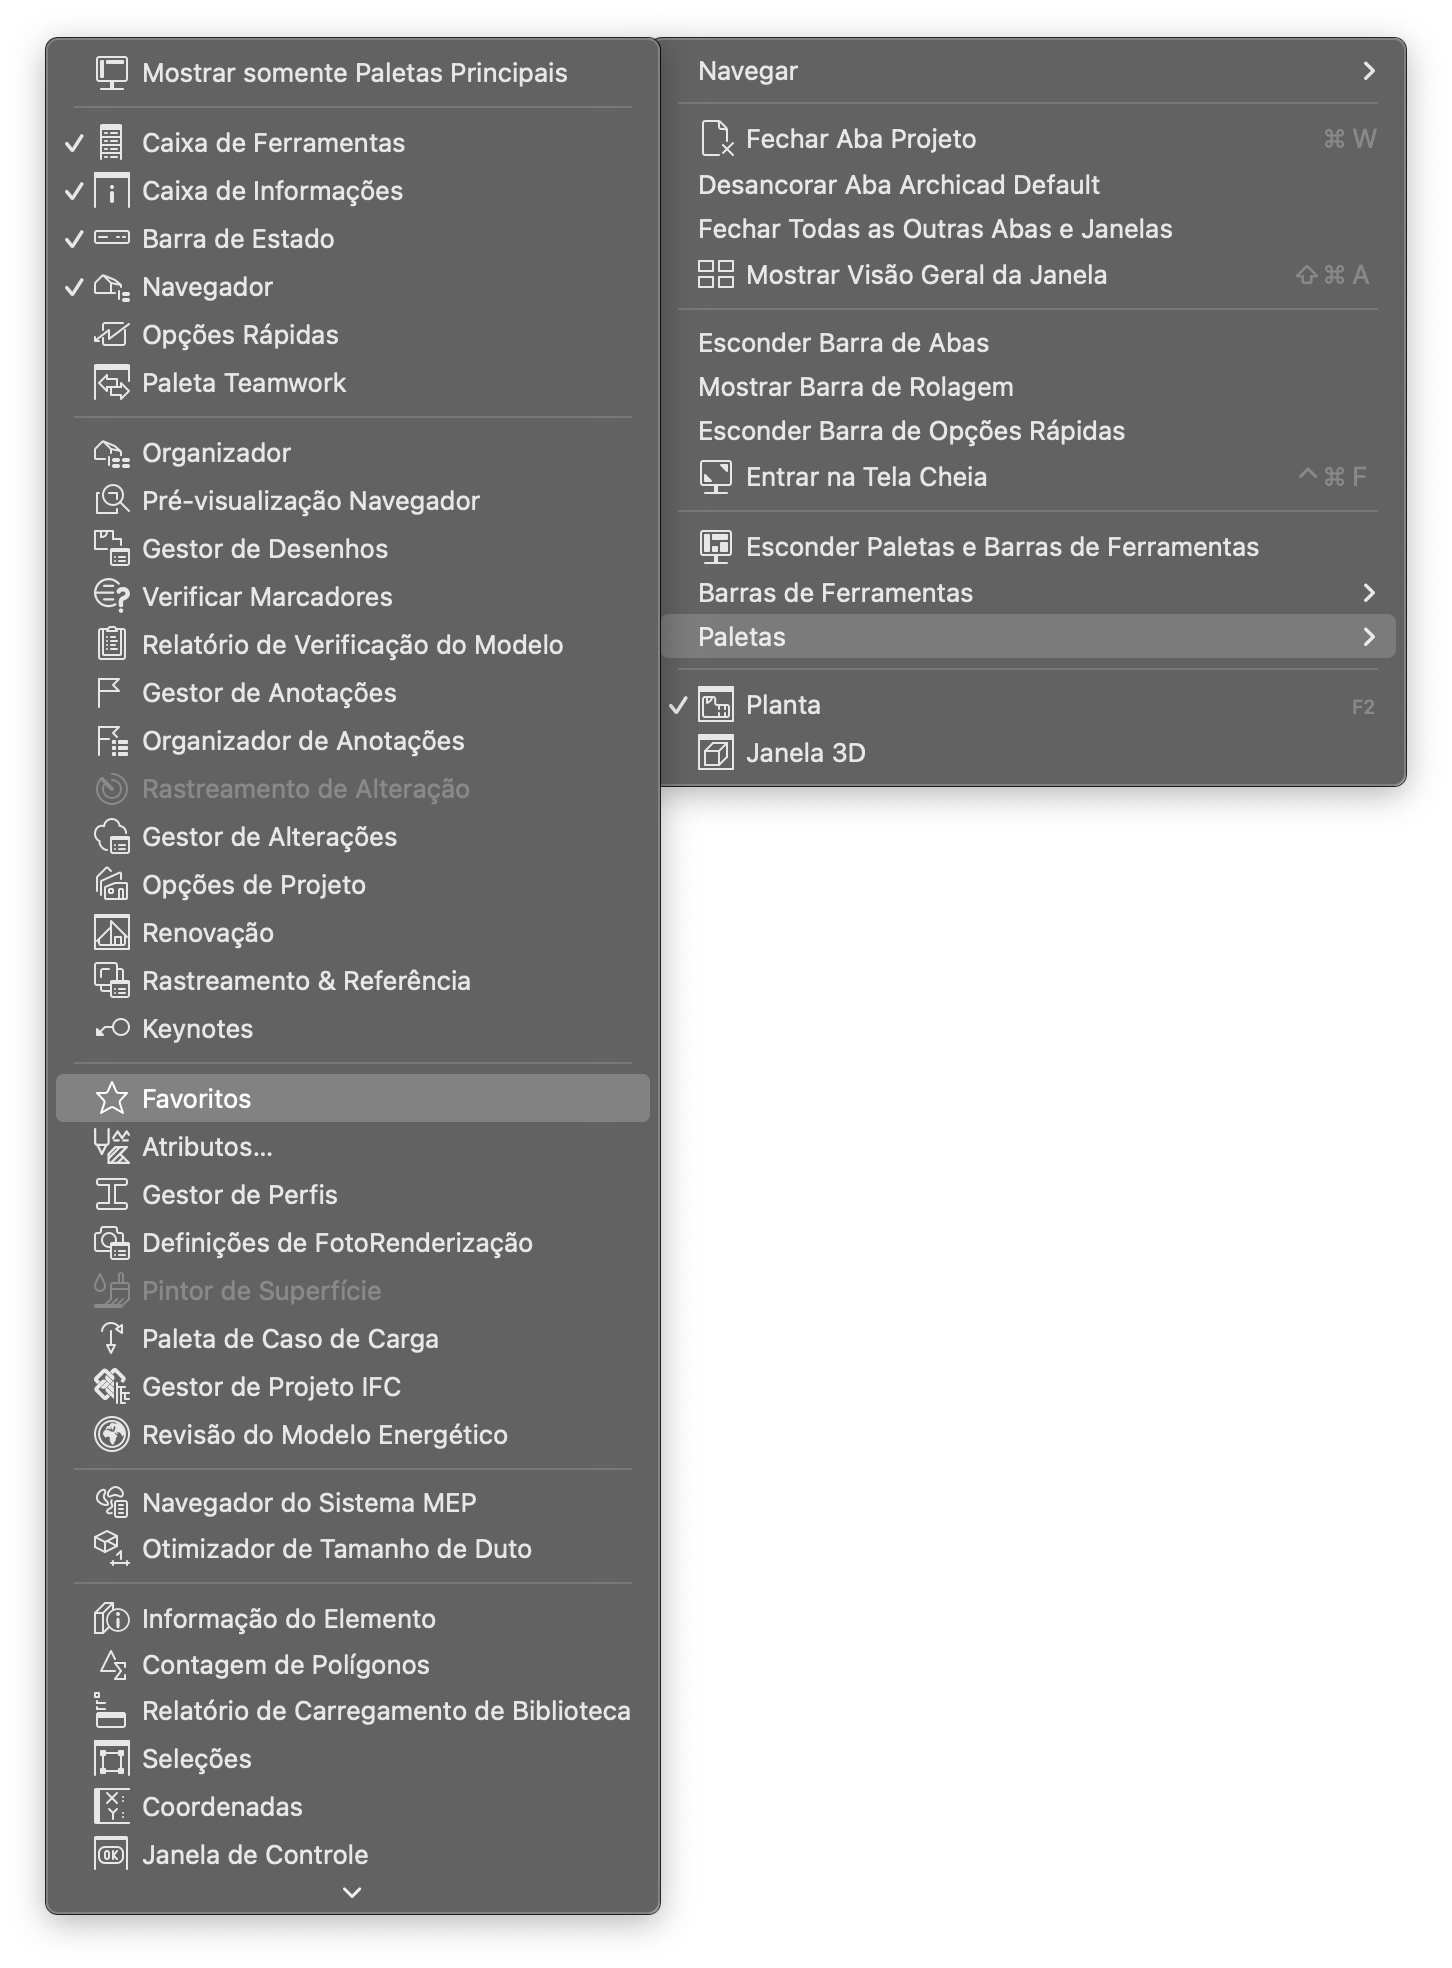
Task: Select Mostrar Barra de Rolagem
Action: pyautogui.click(x=1028, y=387)
